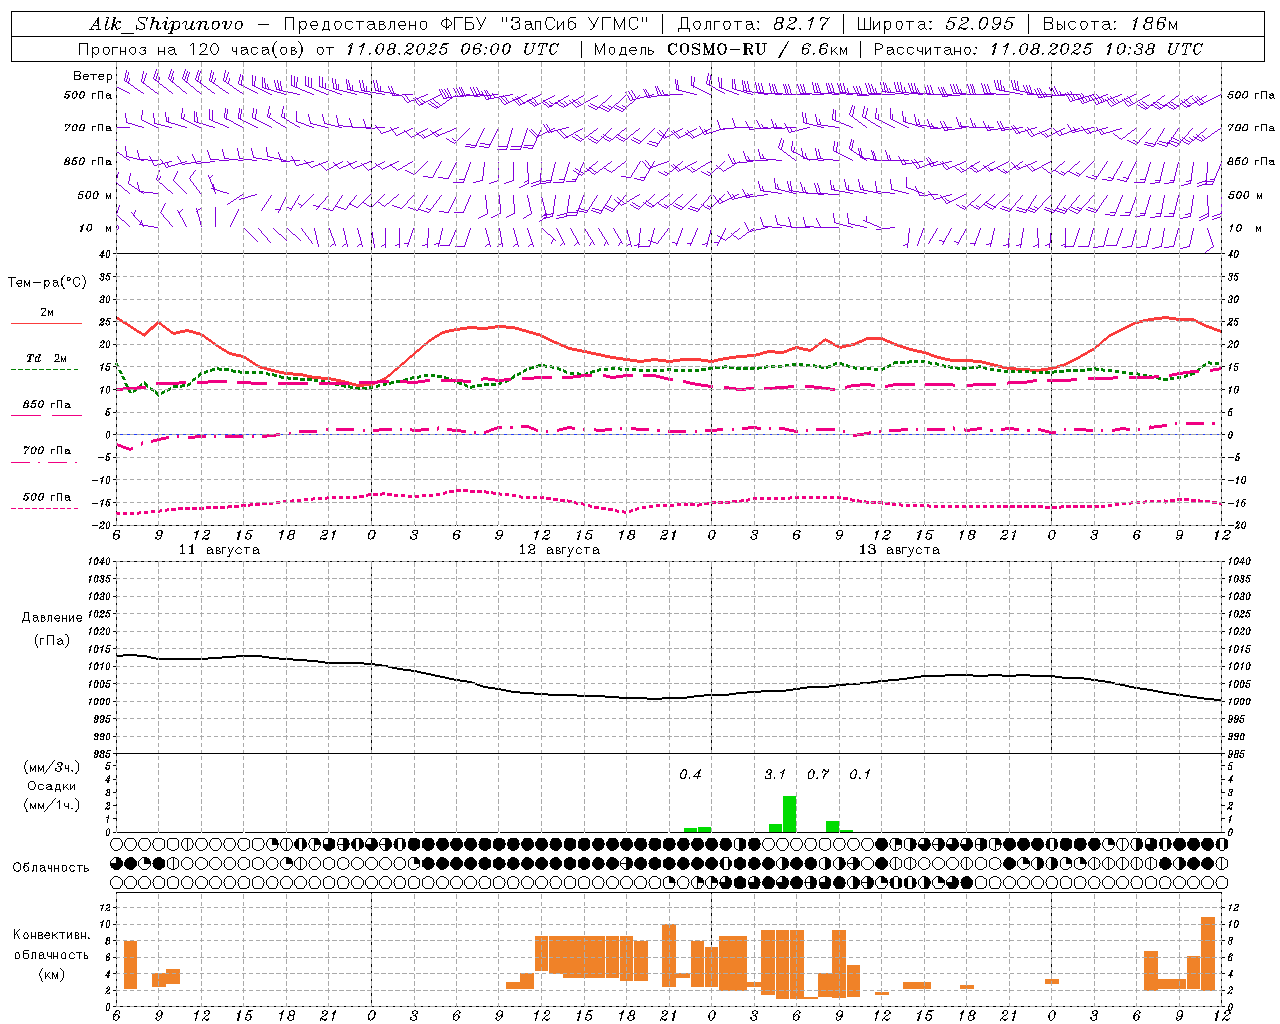The image size is (1280, 1024).
Task: Click the 11 августа date label
Action: pos(219,550)
